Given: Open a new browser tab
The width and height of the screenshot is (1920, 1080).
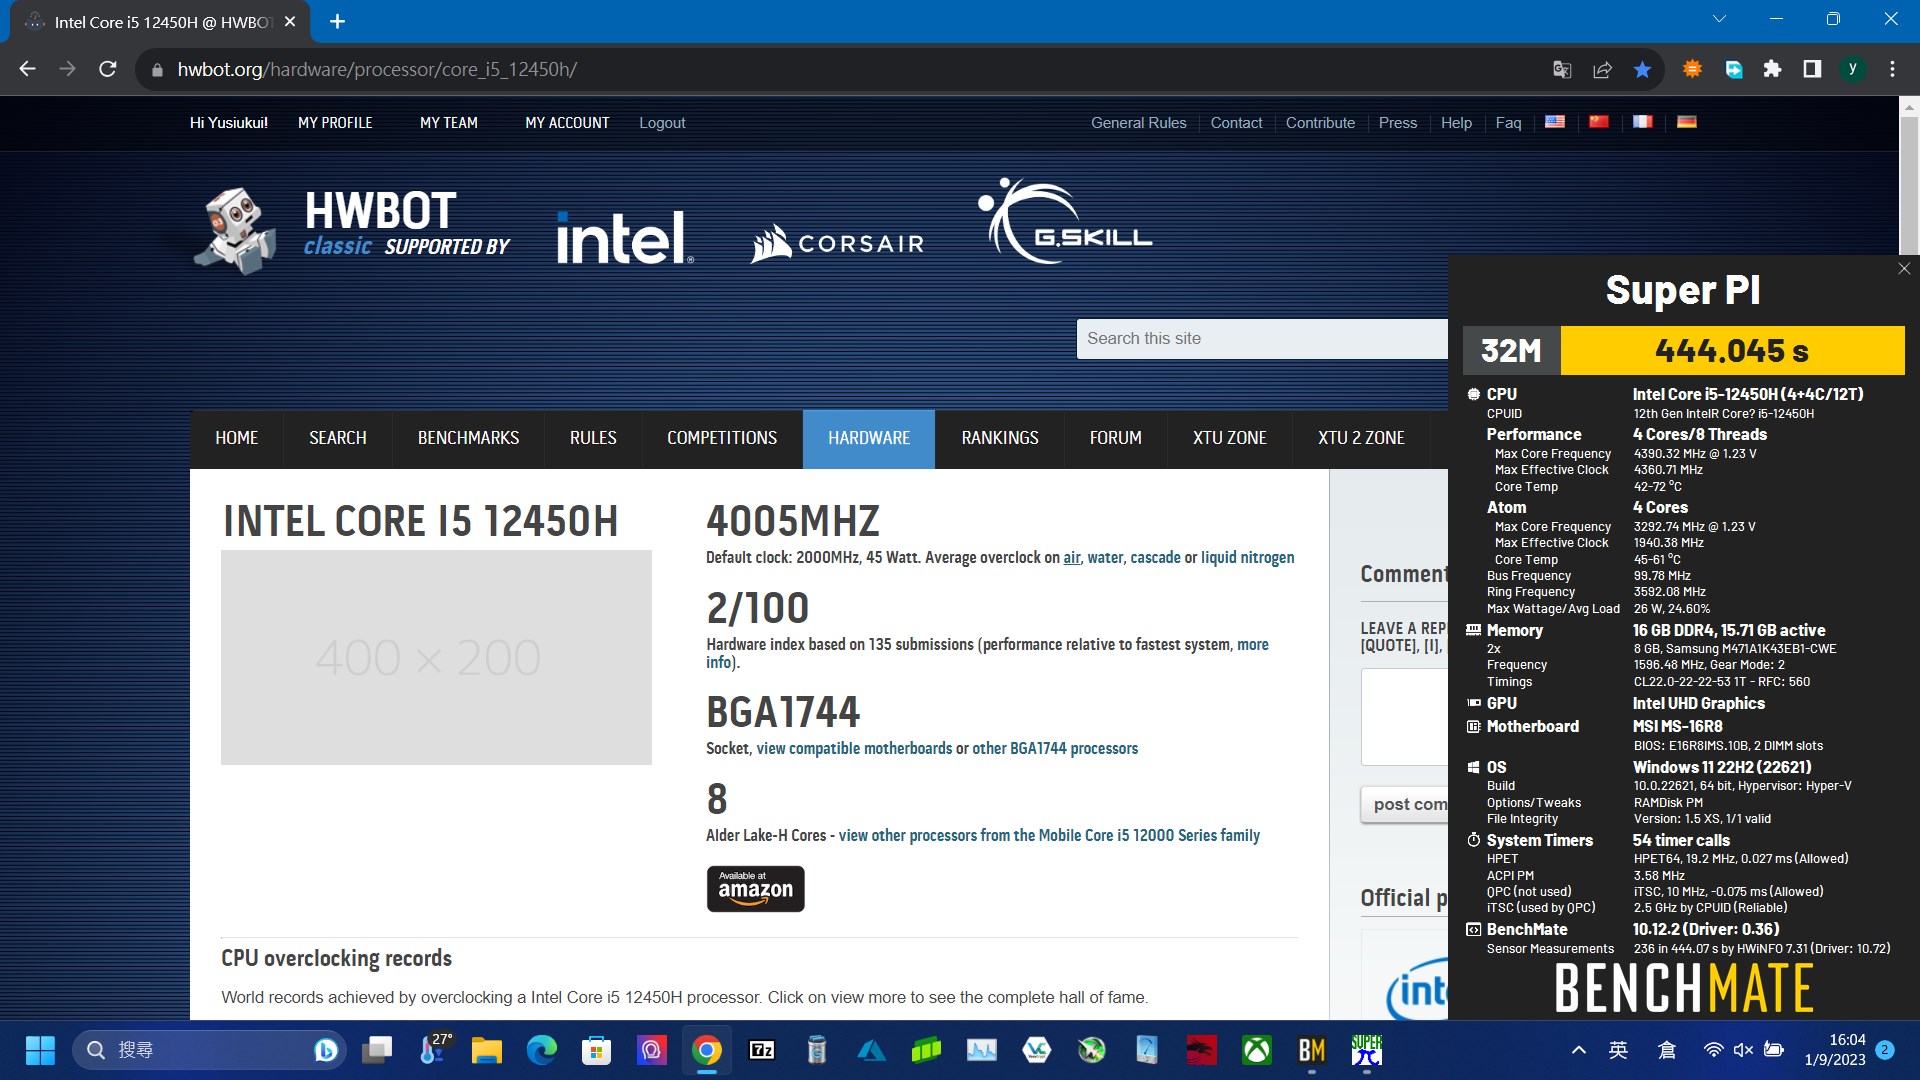Looking at the screenshot, I should click(x=337, y=21).
